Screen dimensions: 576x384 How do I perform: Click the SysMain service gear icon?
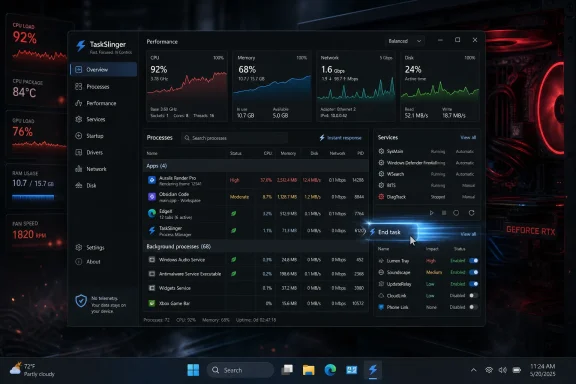381,151
